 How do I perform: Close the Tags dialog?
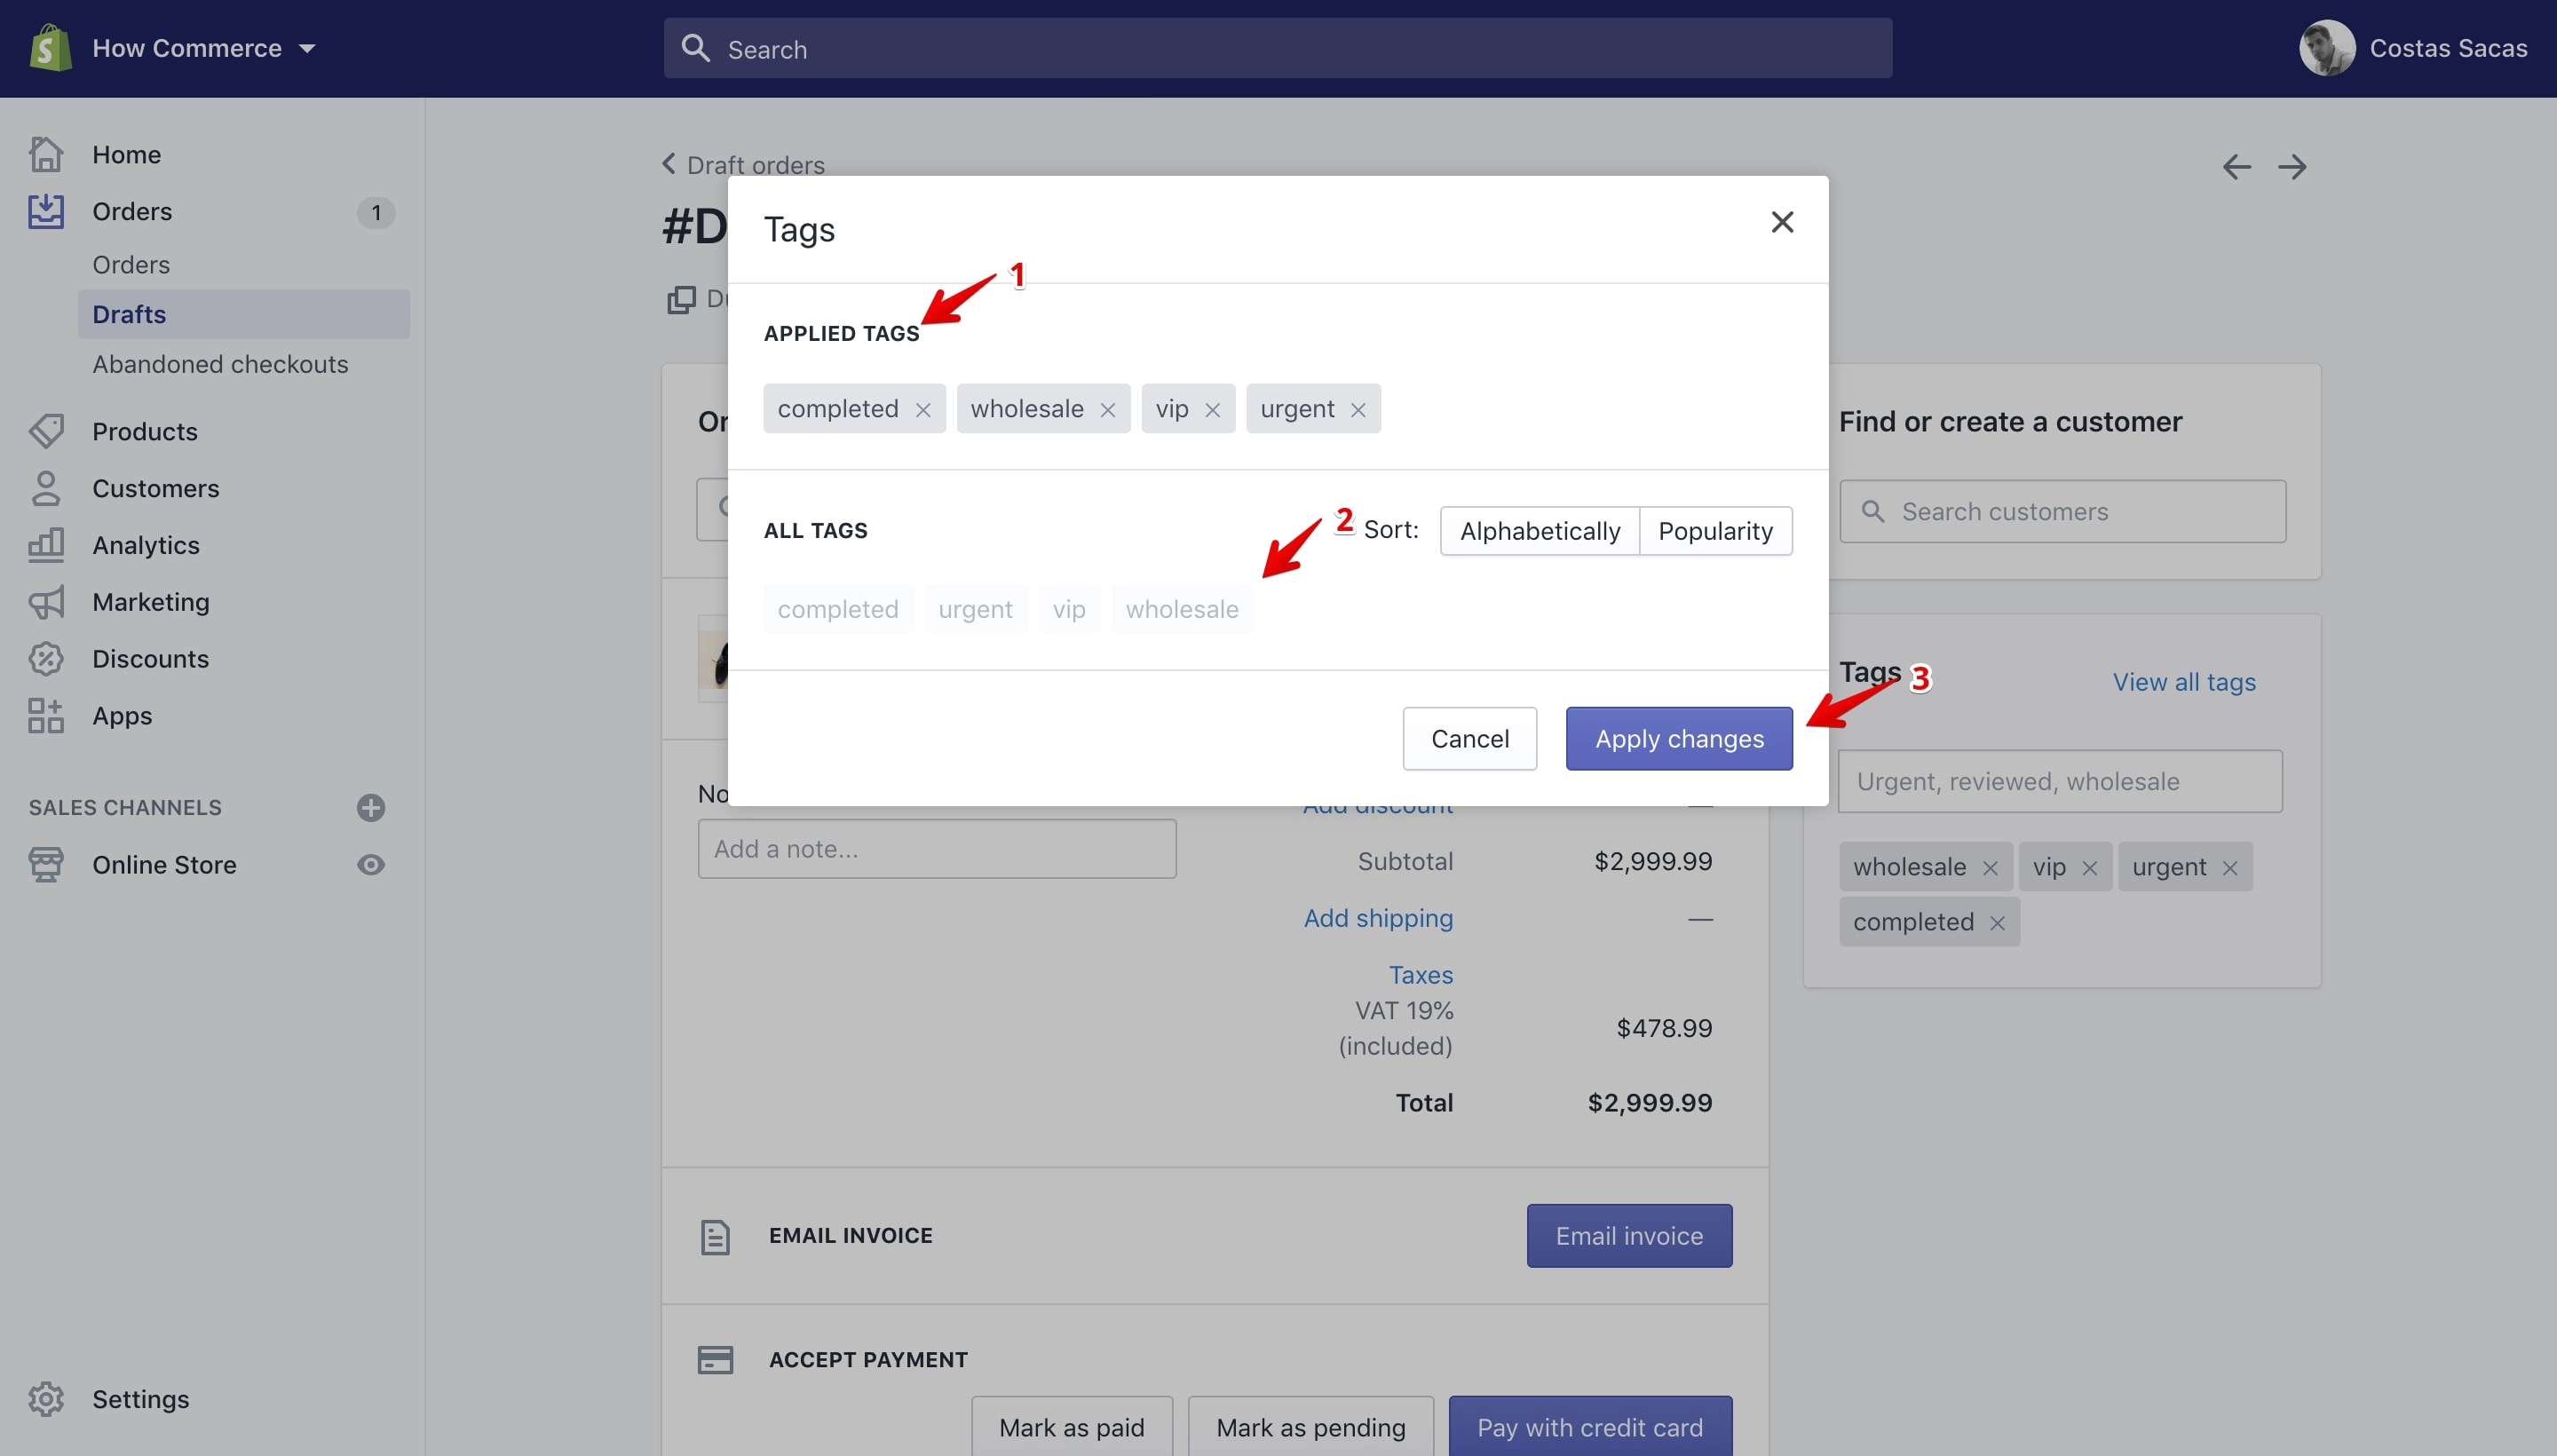1782,222
